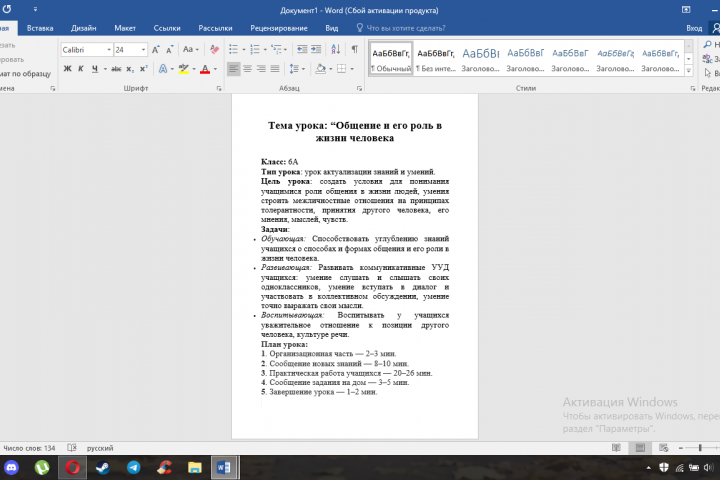Increase paragraph indent

[316, 50]
